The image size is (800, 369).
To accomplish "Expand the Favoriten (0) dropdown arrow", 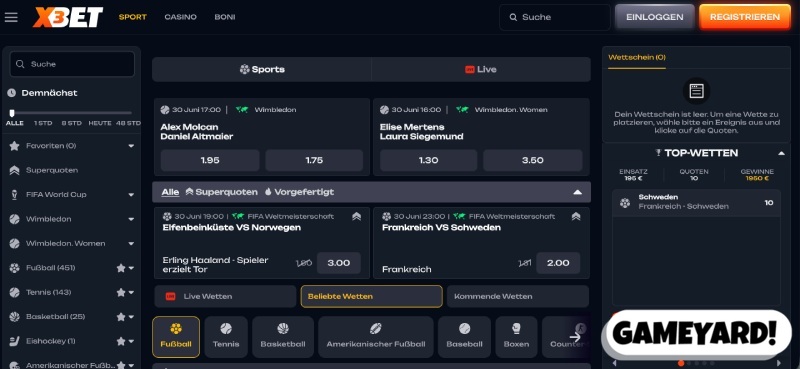I will coord(131,146).
